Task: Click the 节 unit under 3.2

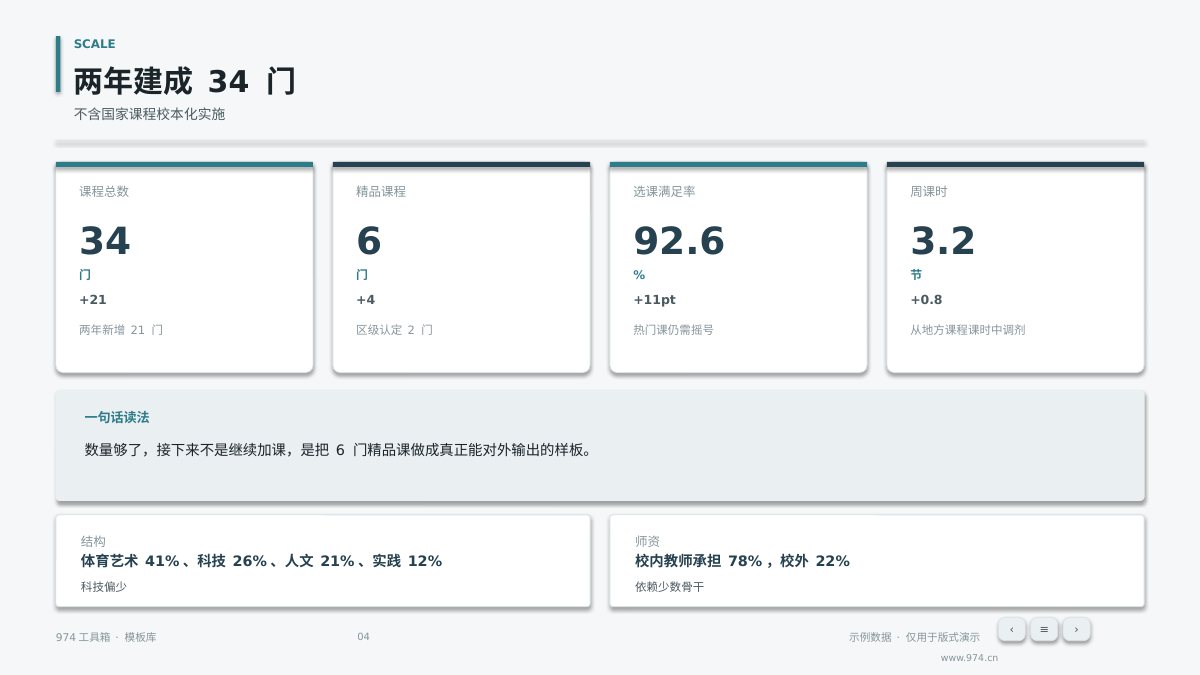Action: [916, 275]
